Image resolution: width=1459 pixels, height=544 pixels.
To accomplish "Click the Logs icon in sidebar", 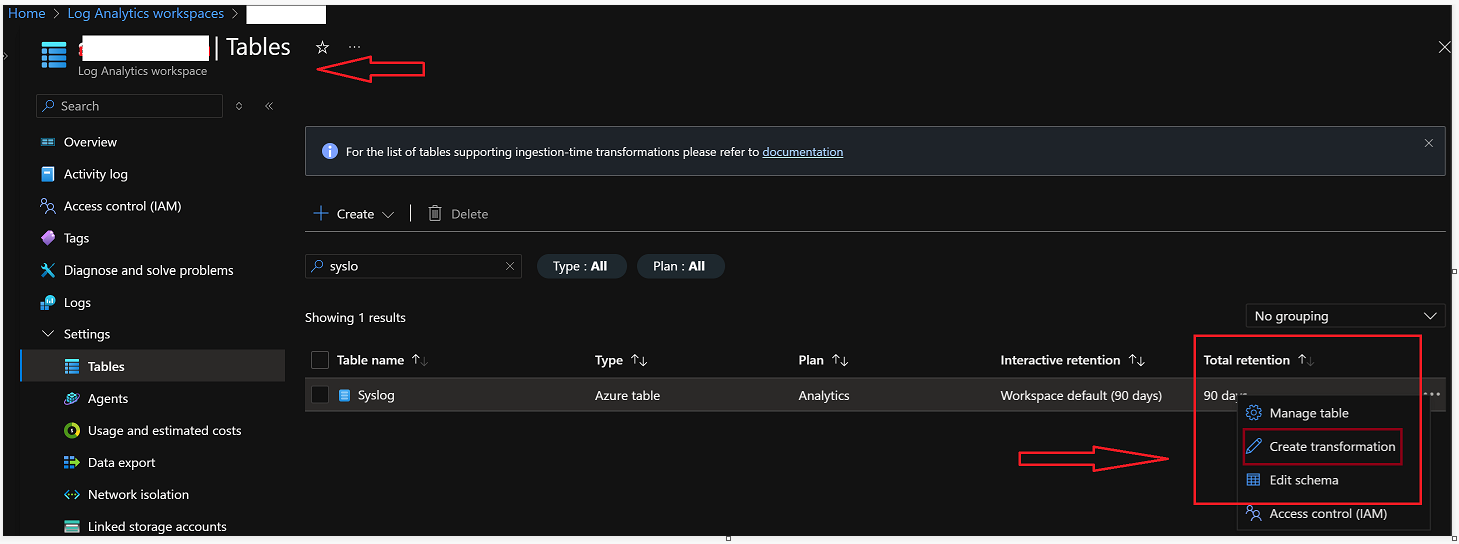I will pos(47,302).
